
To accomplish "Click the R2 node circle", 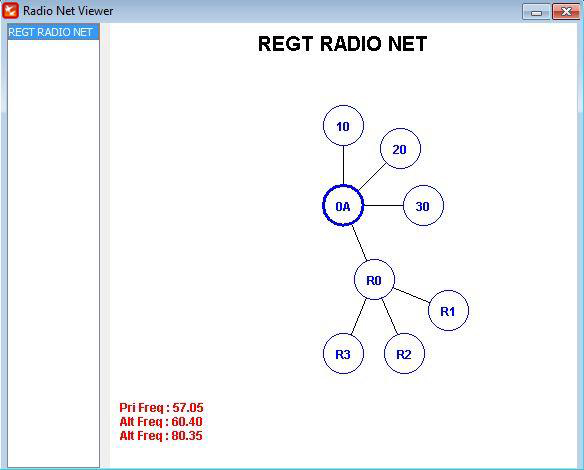I will point(404,353).
